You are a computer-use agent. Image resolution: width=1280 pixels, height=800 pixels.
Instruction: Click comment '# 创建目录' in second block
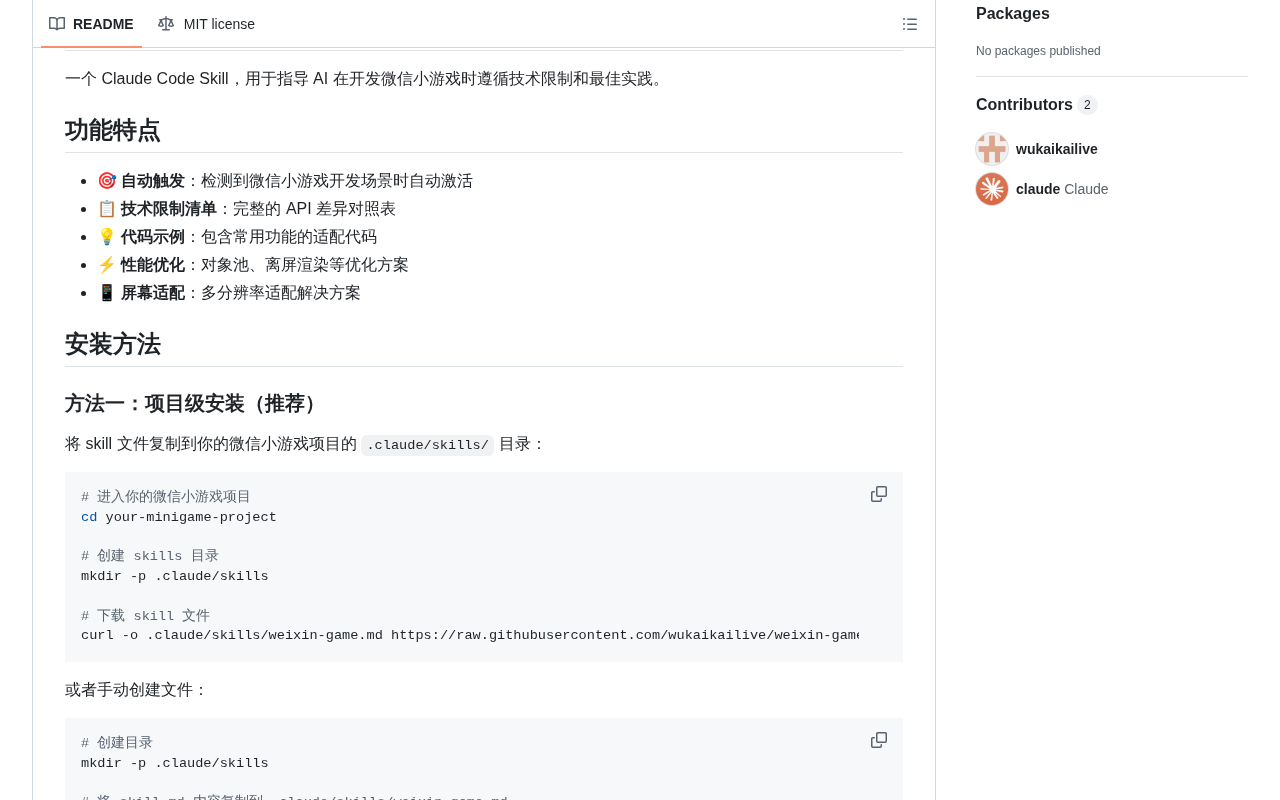pyautogui.click(x=117, y=743)
